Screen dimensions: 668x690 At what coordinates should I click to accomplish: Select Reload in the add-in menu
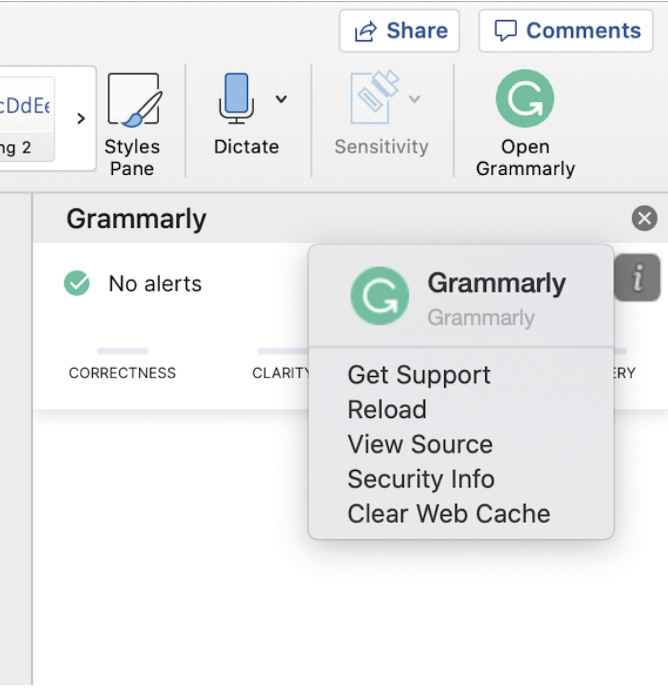(387, 410)
